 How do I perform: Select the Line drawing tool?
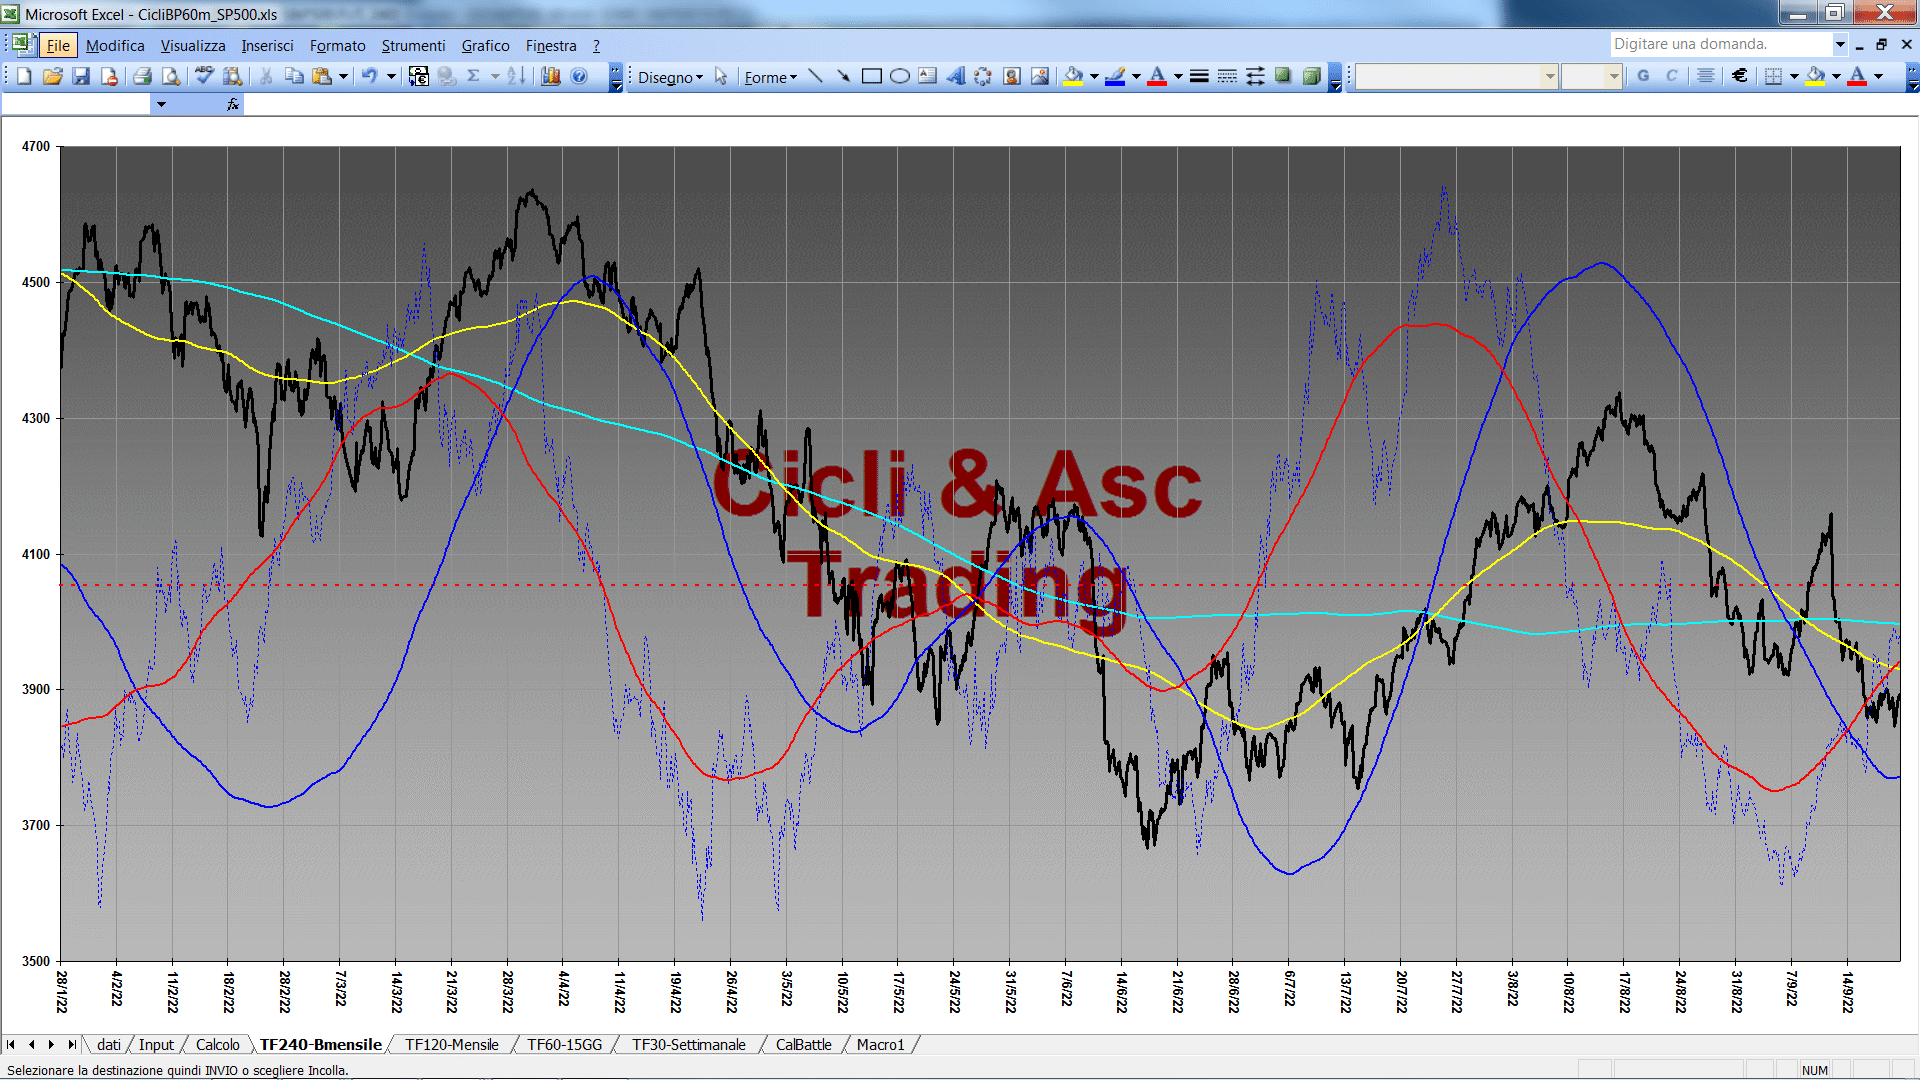tap(816, 76)
